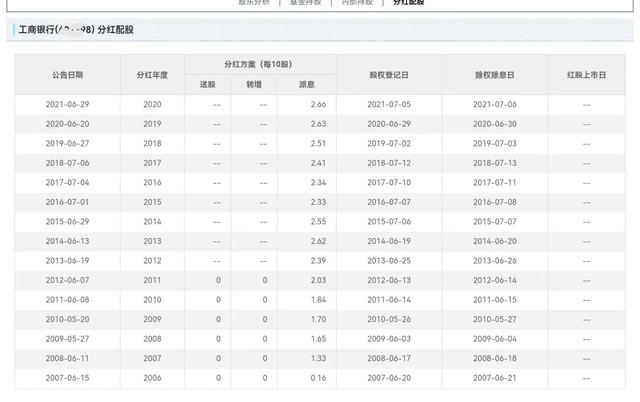Select record date 2019-07-02

(x=389, y=144)
